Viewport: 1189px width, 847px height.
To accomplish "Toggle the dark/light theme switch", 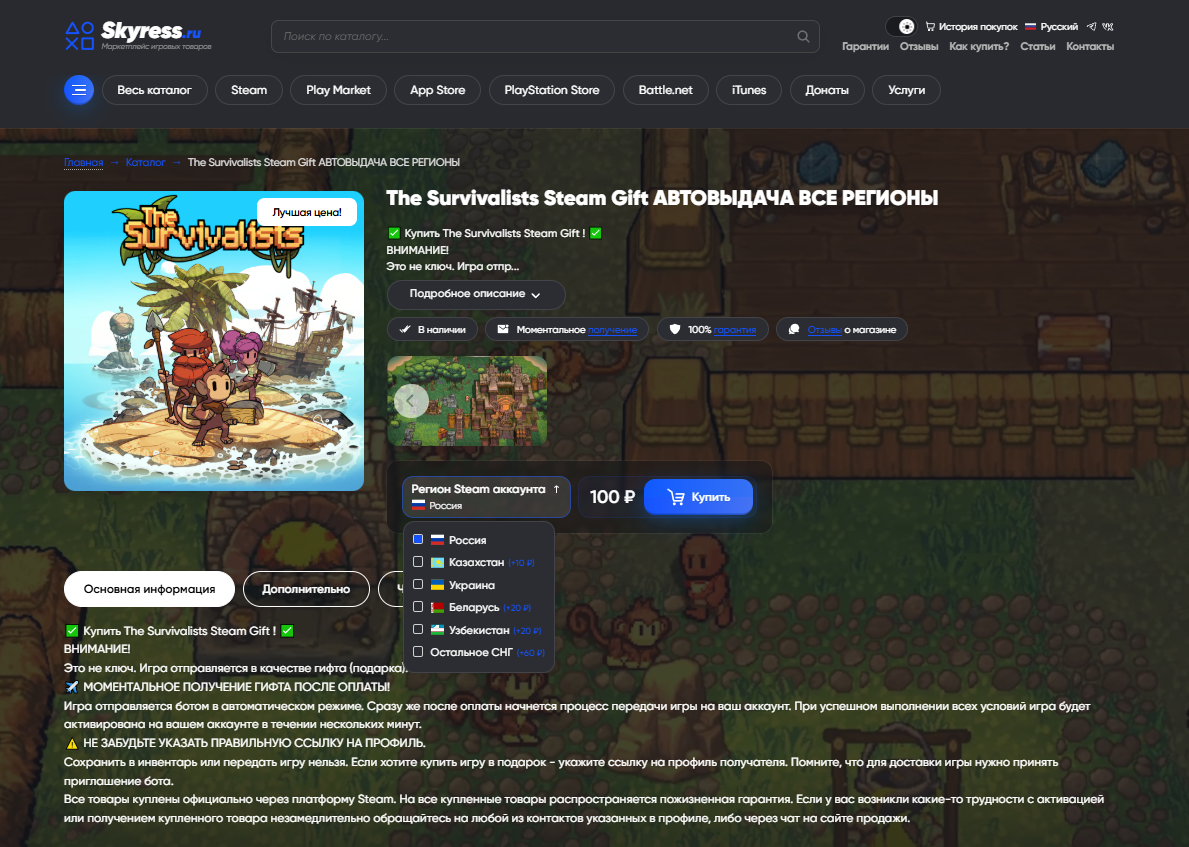I will [901, 27].
